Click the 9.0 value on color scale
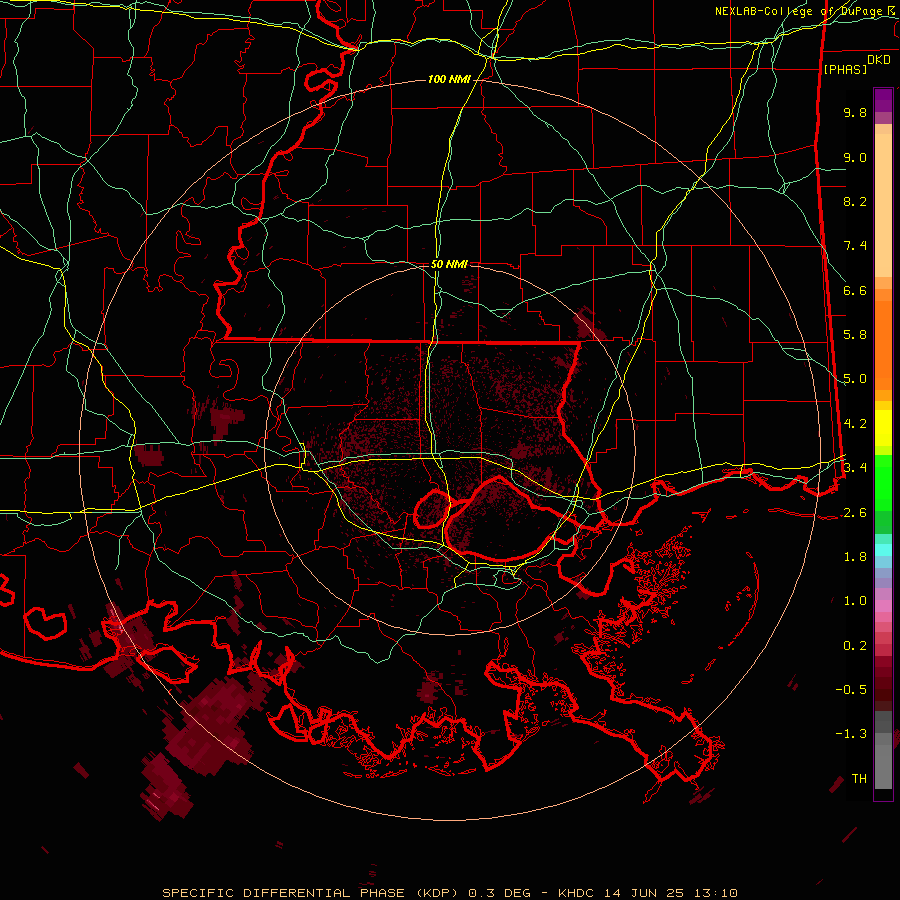The width and height of the screenshot is (900, 900). (x=855, y=157)
